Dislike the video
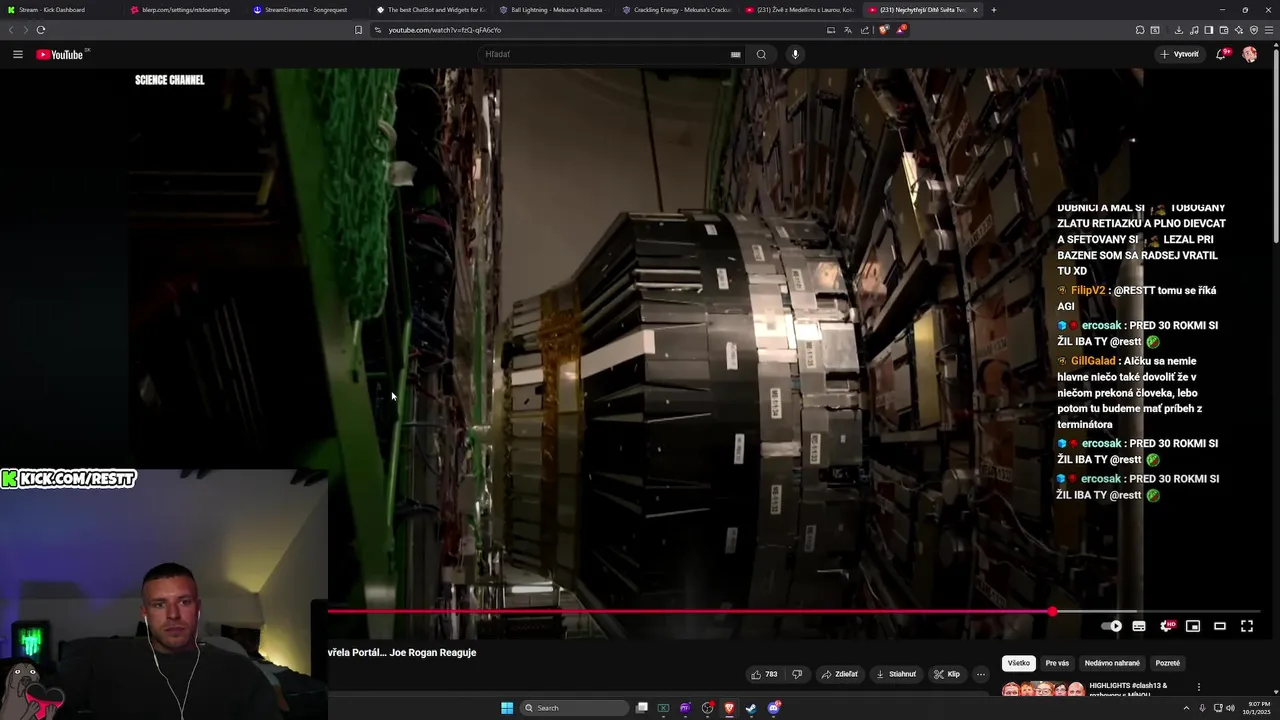This screenshot has height=720, width=1280. pos(797,674)
